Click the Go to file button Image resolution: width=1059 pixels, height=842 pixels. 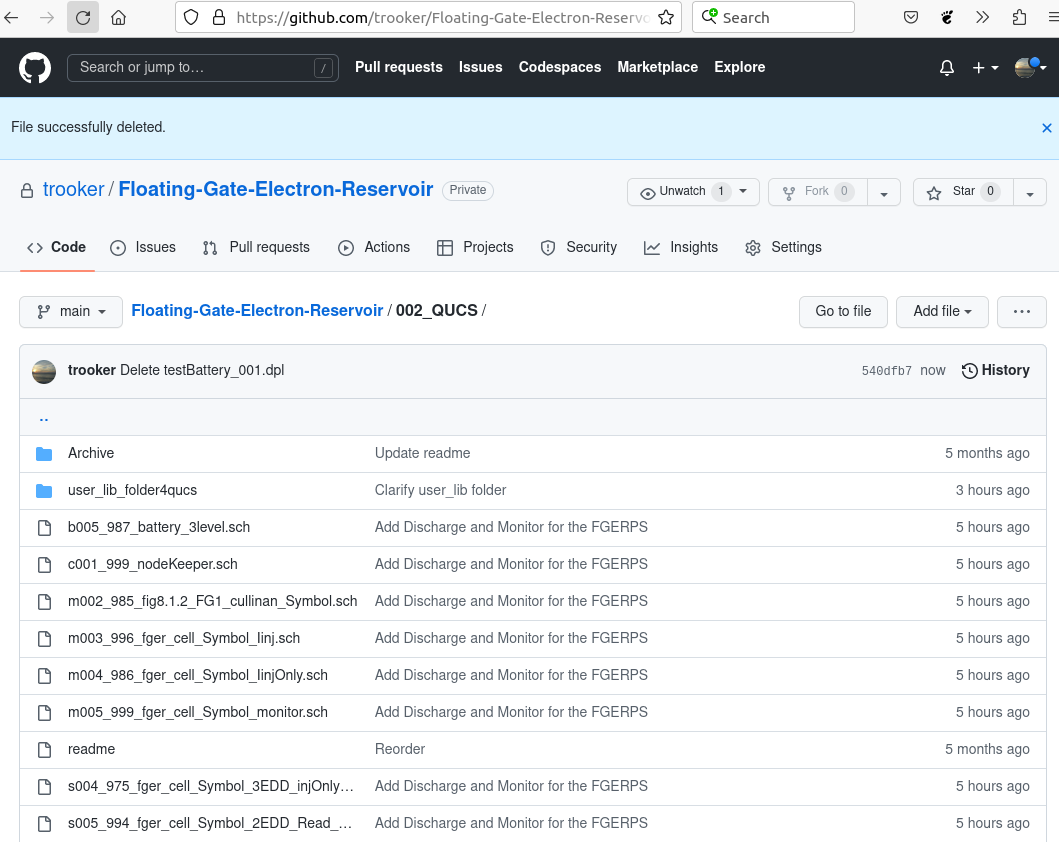click(843, 312)
